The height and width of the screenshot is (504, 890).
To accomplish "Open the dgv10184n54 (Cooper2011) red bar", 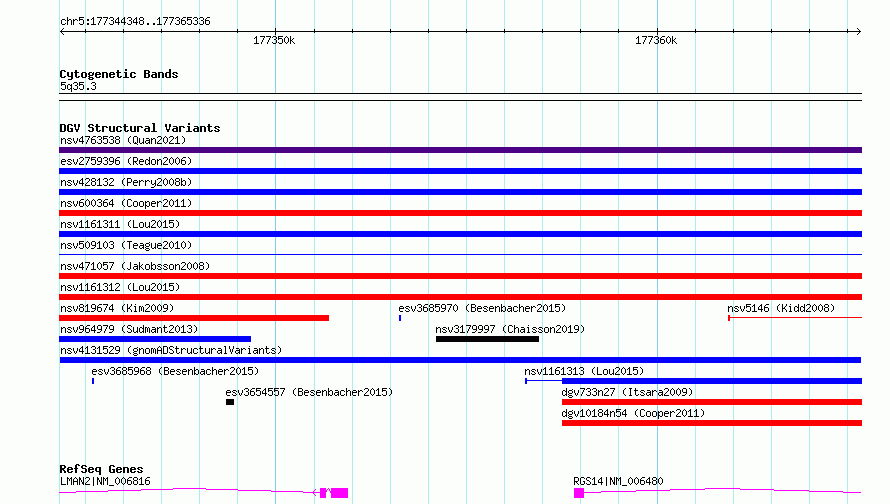I will point(712,423).
